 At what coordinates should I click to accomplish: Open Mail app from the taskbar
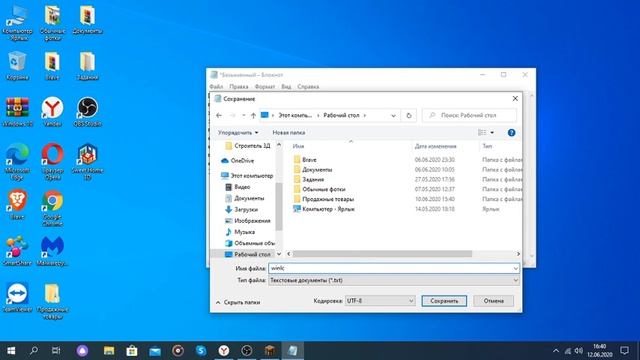coord(155,351)
